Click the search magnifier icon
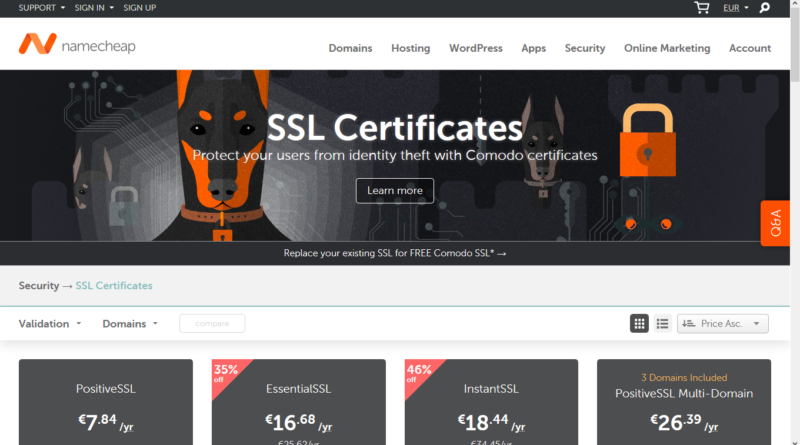Image resolution: width=800 pixels, height=445 pixels. (x=764, y=8)
